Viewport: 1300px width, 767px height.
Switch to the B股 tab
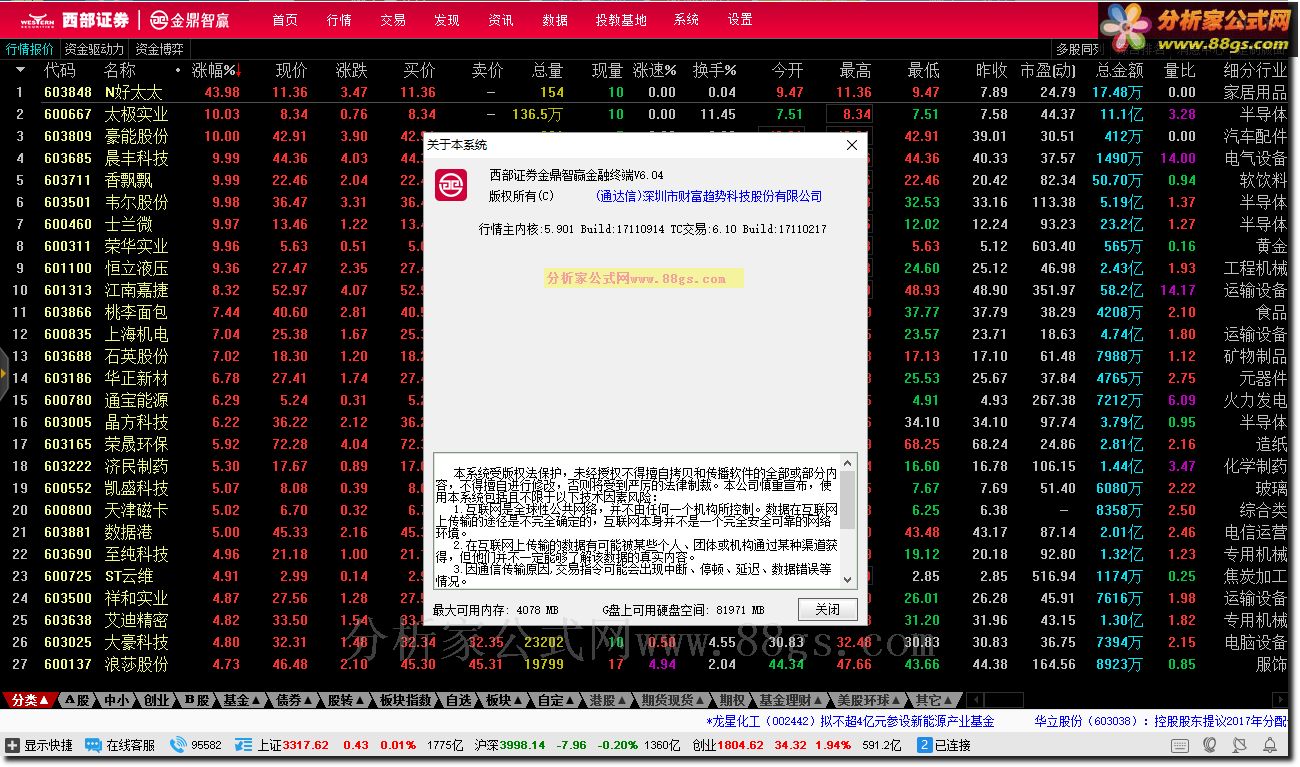tap(195, 700)
